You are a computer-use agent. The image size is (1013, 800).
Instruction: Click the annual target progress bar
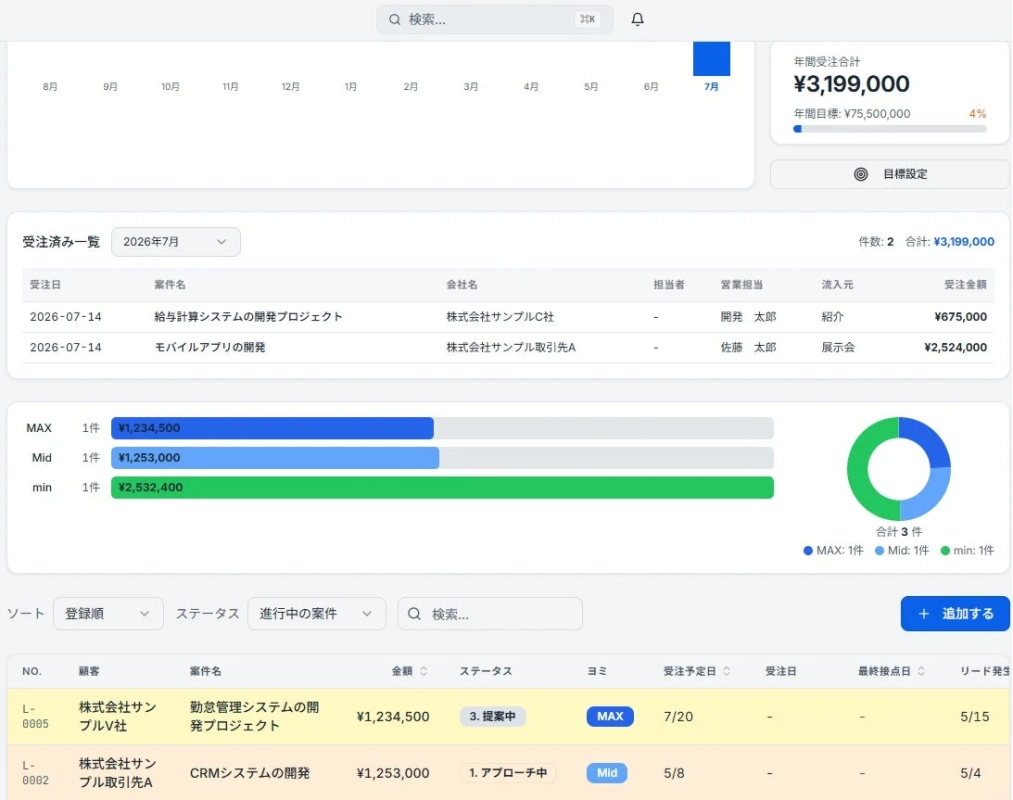[x=890, y=129]
